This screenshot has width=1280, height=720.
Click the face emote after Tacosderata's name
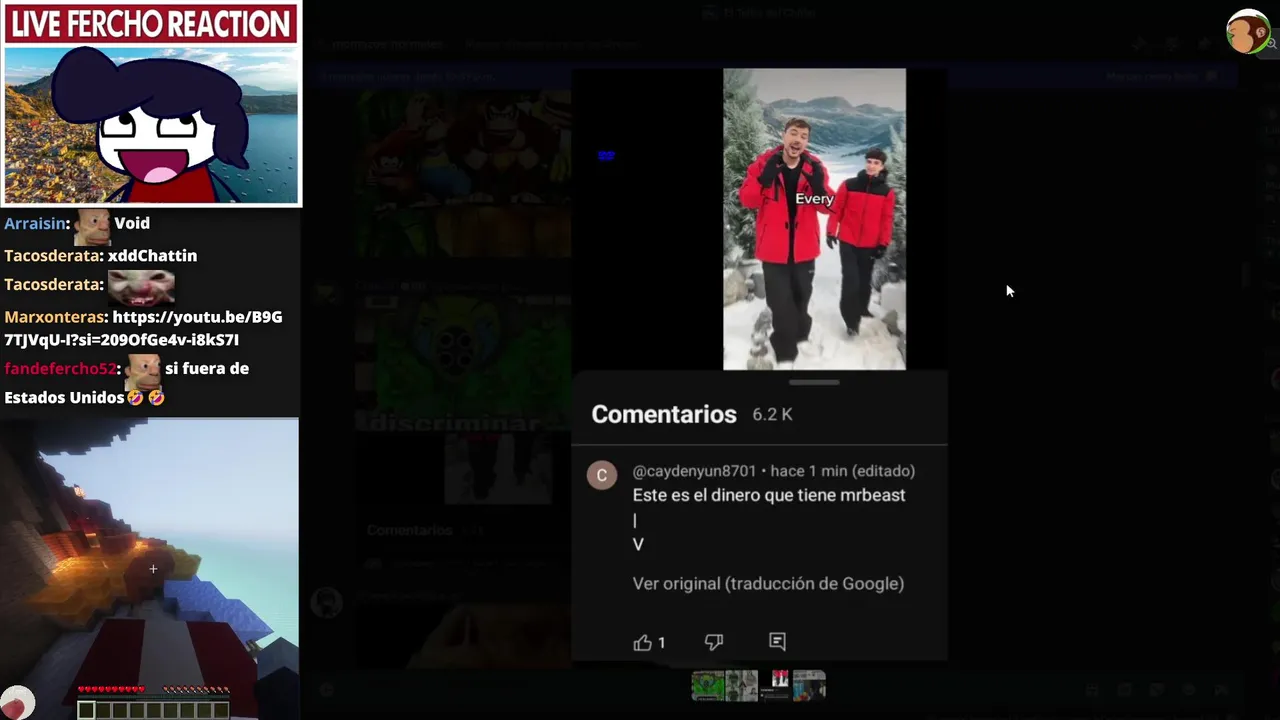141,287
